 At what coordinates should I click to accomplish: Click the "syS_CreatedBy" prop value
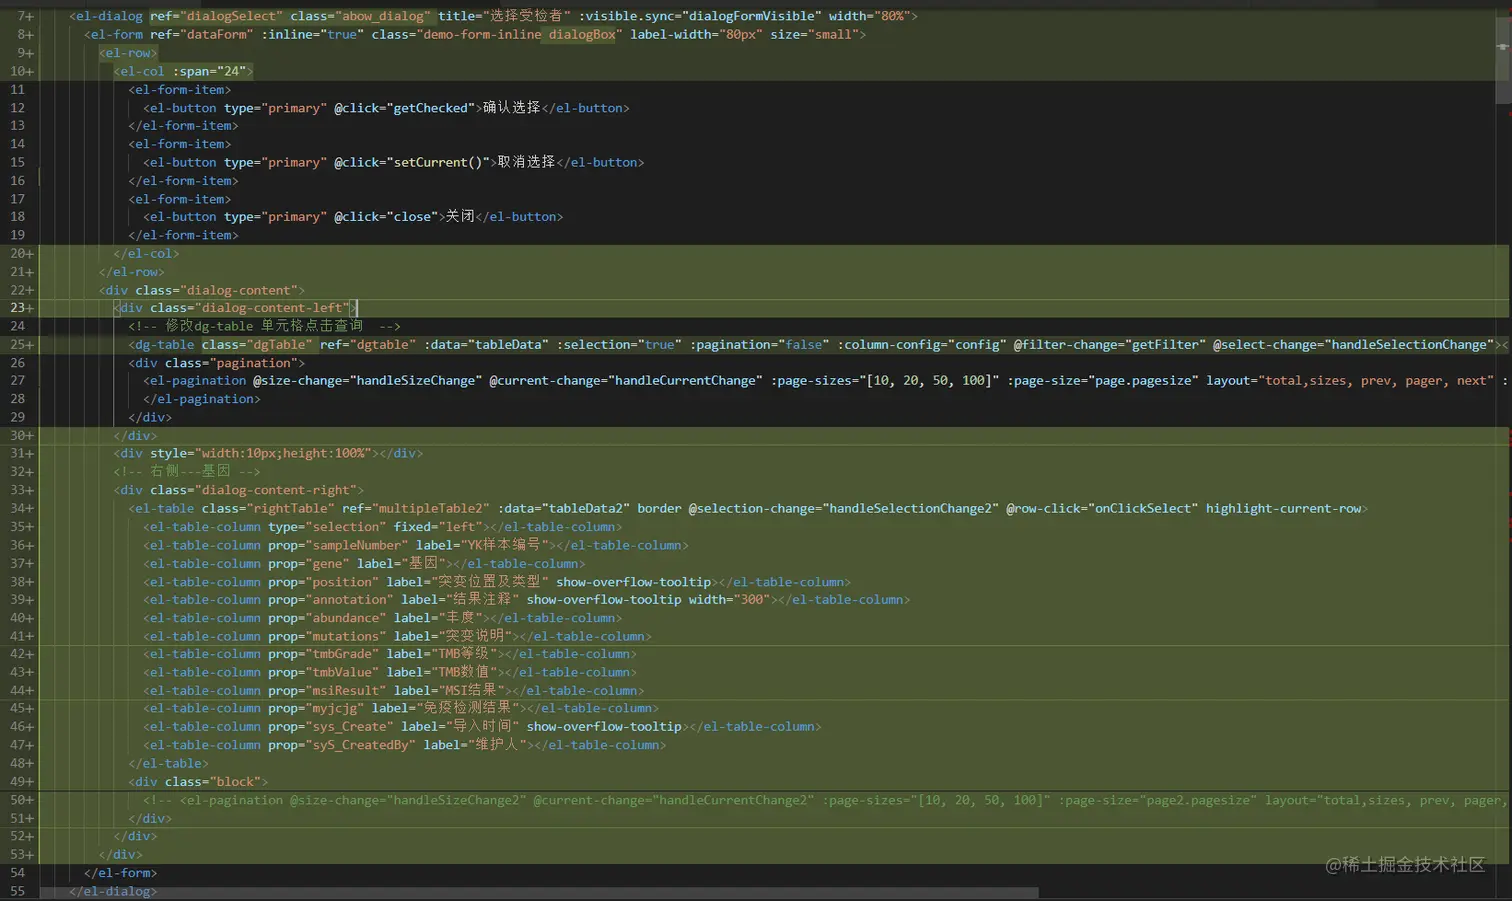click(361, 745)
